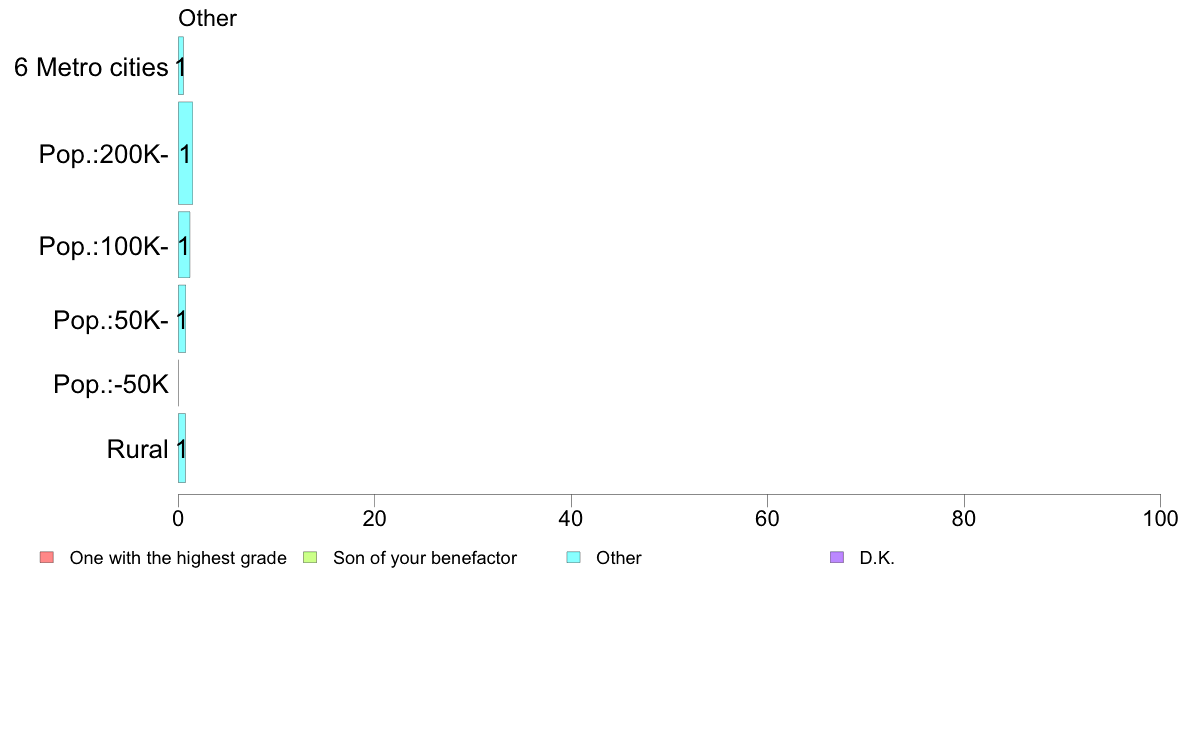Click the 60 tick label on the x-axis

pos(767,518)
